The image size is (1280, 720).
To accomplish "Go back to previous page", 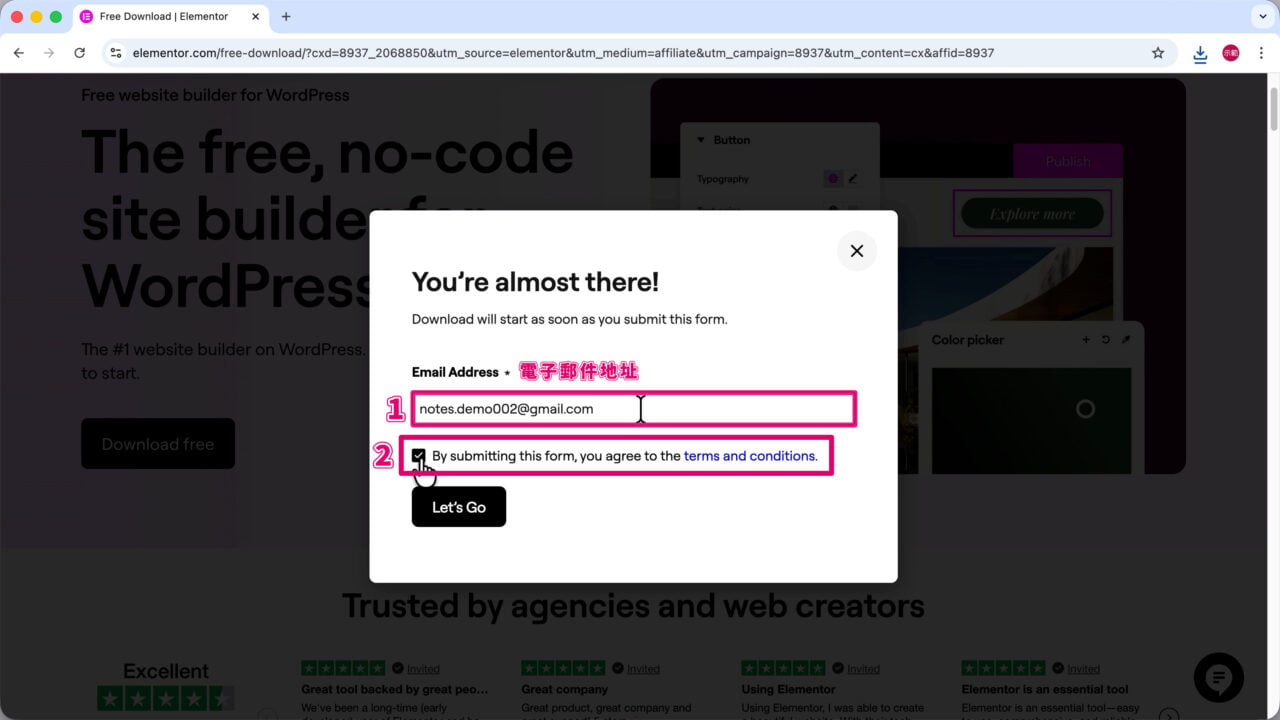I will [18, 53].
